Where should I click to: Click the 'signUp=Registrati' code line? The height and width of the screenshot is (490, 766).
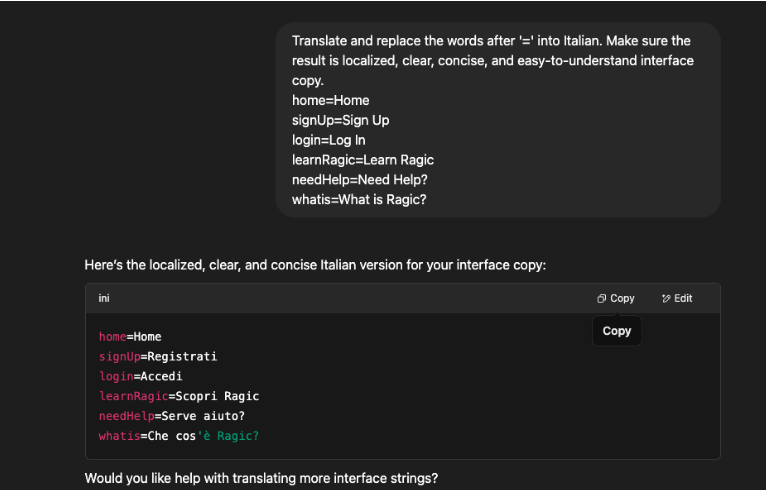click(x=158, y=357)
